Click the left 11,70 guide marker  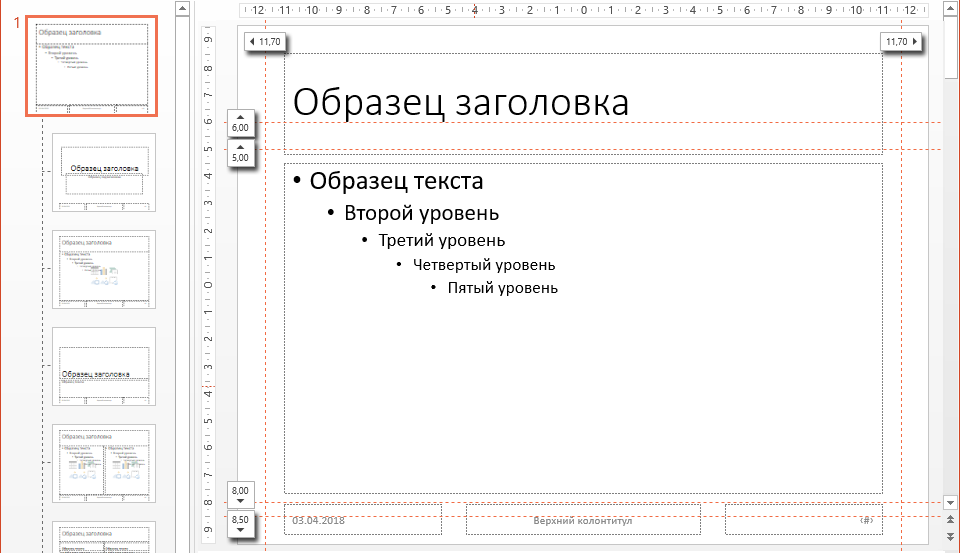click(x=265, y=42)
